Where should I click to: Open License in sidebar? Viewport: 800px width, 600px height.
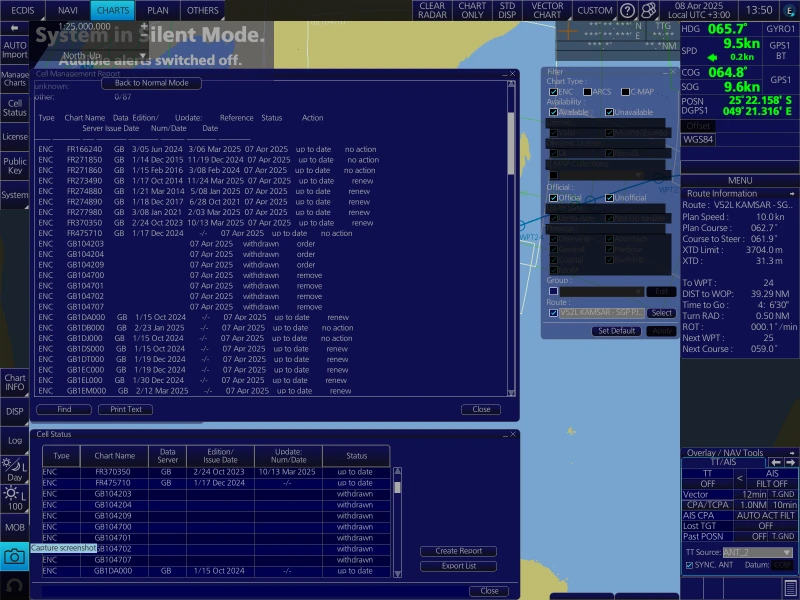tap(14, 137)
